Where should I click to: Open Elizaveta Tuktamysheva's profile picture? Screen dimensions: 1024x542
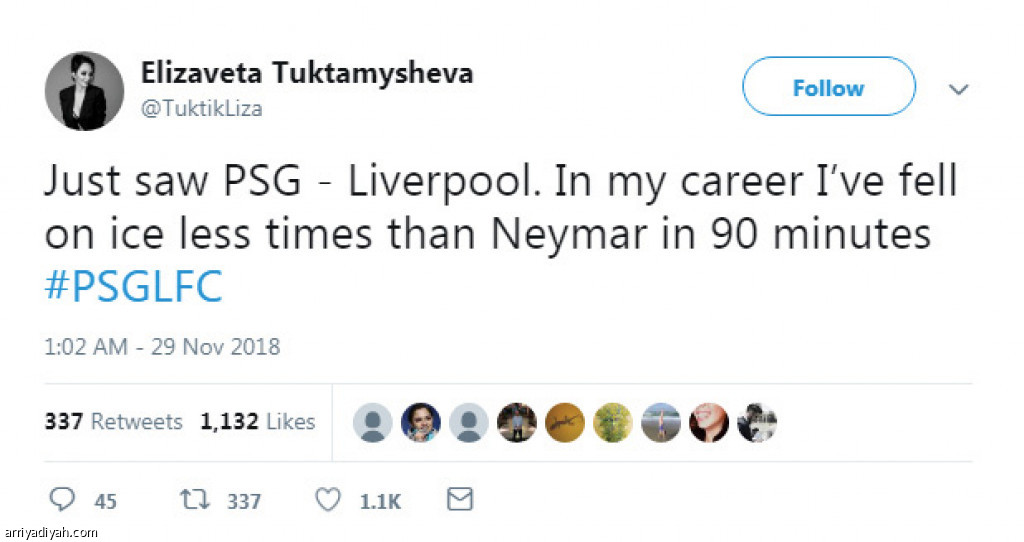pyautogui.click(x=84, y=91)
